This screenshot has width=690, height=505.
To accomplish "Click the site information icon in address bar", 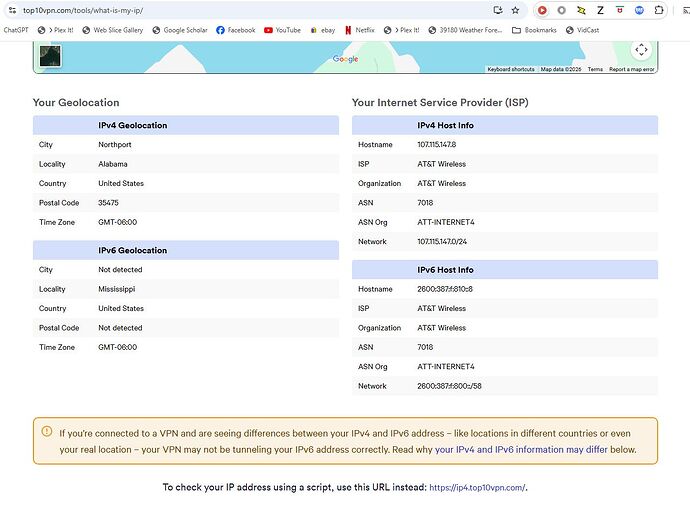I will (x=12, y=10).
